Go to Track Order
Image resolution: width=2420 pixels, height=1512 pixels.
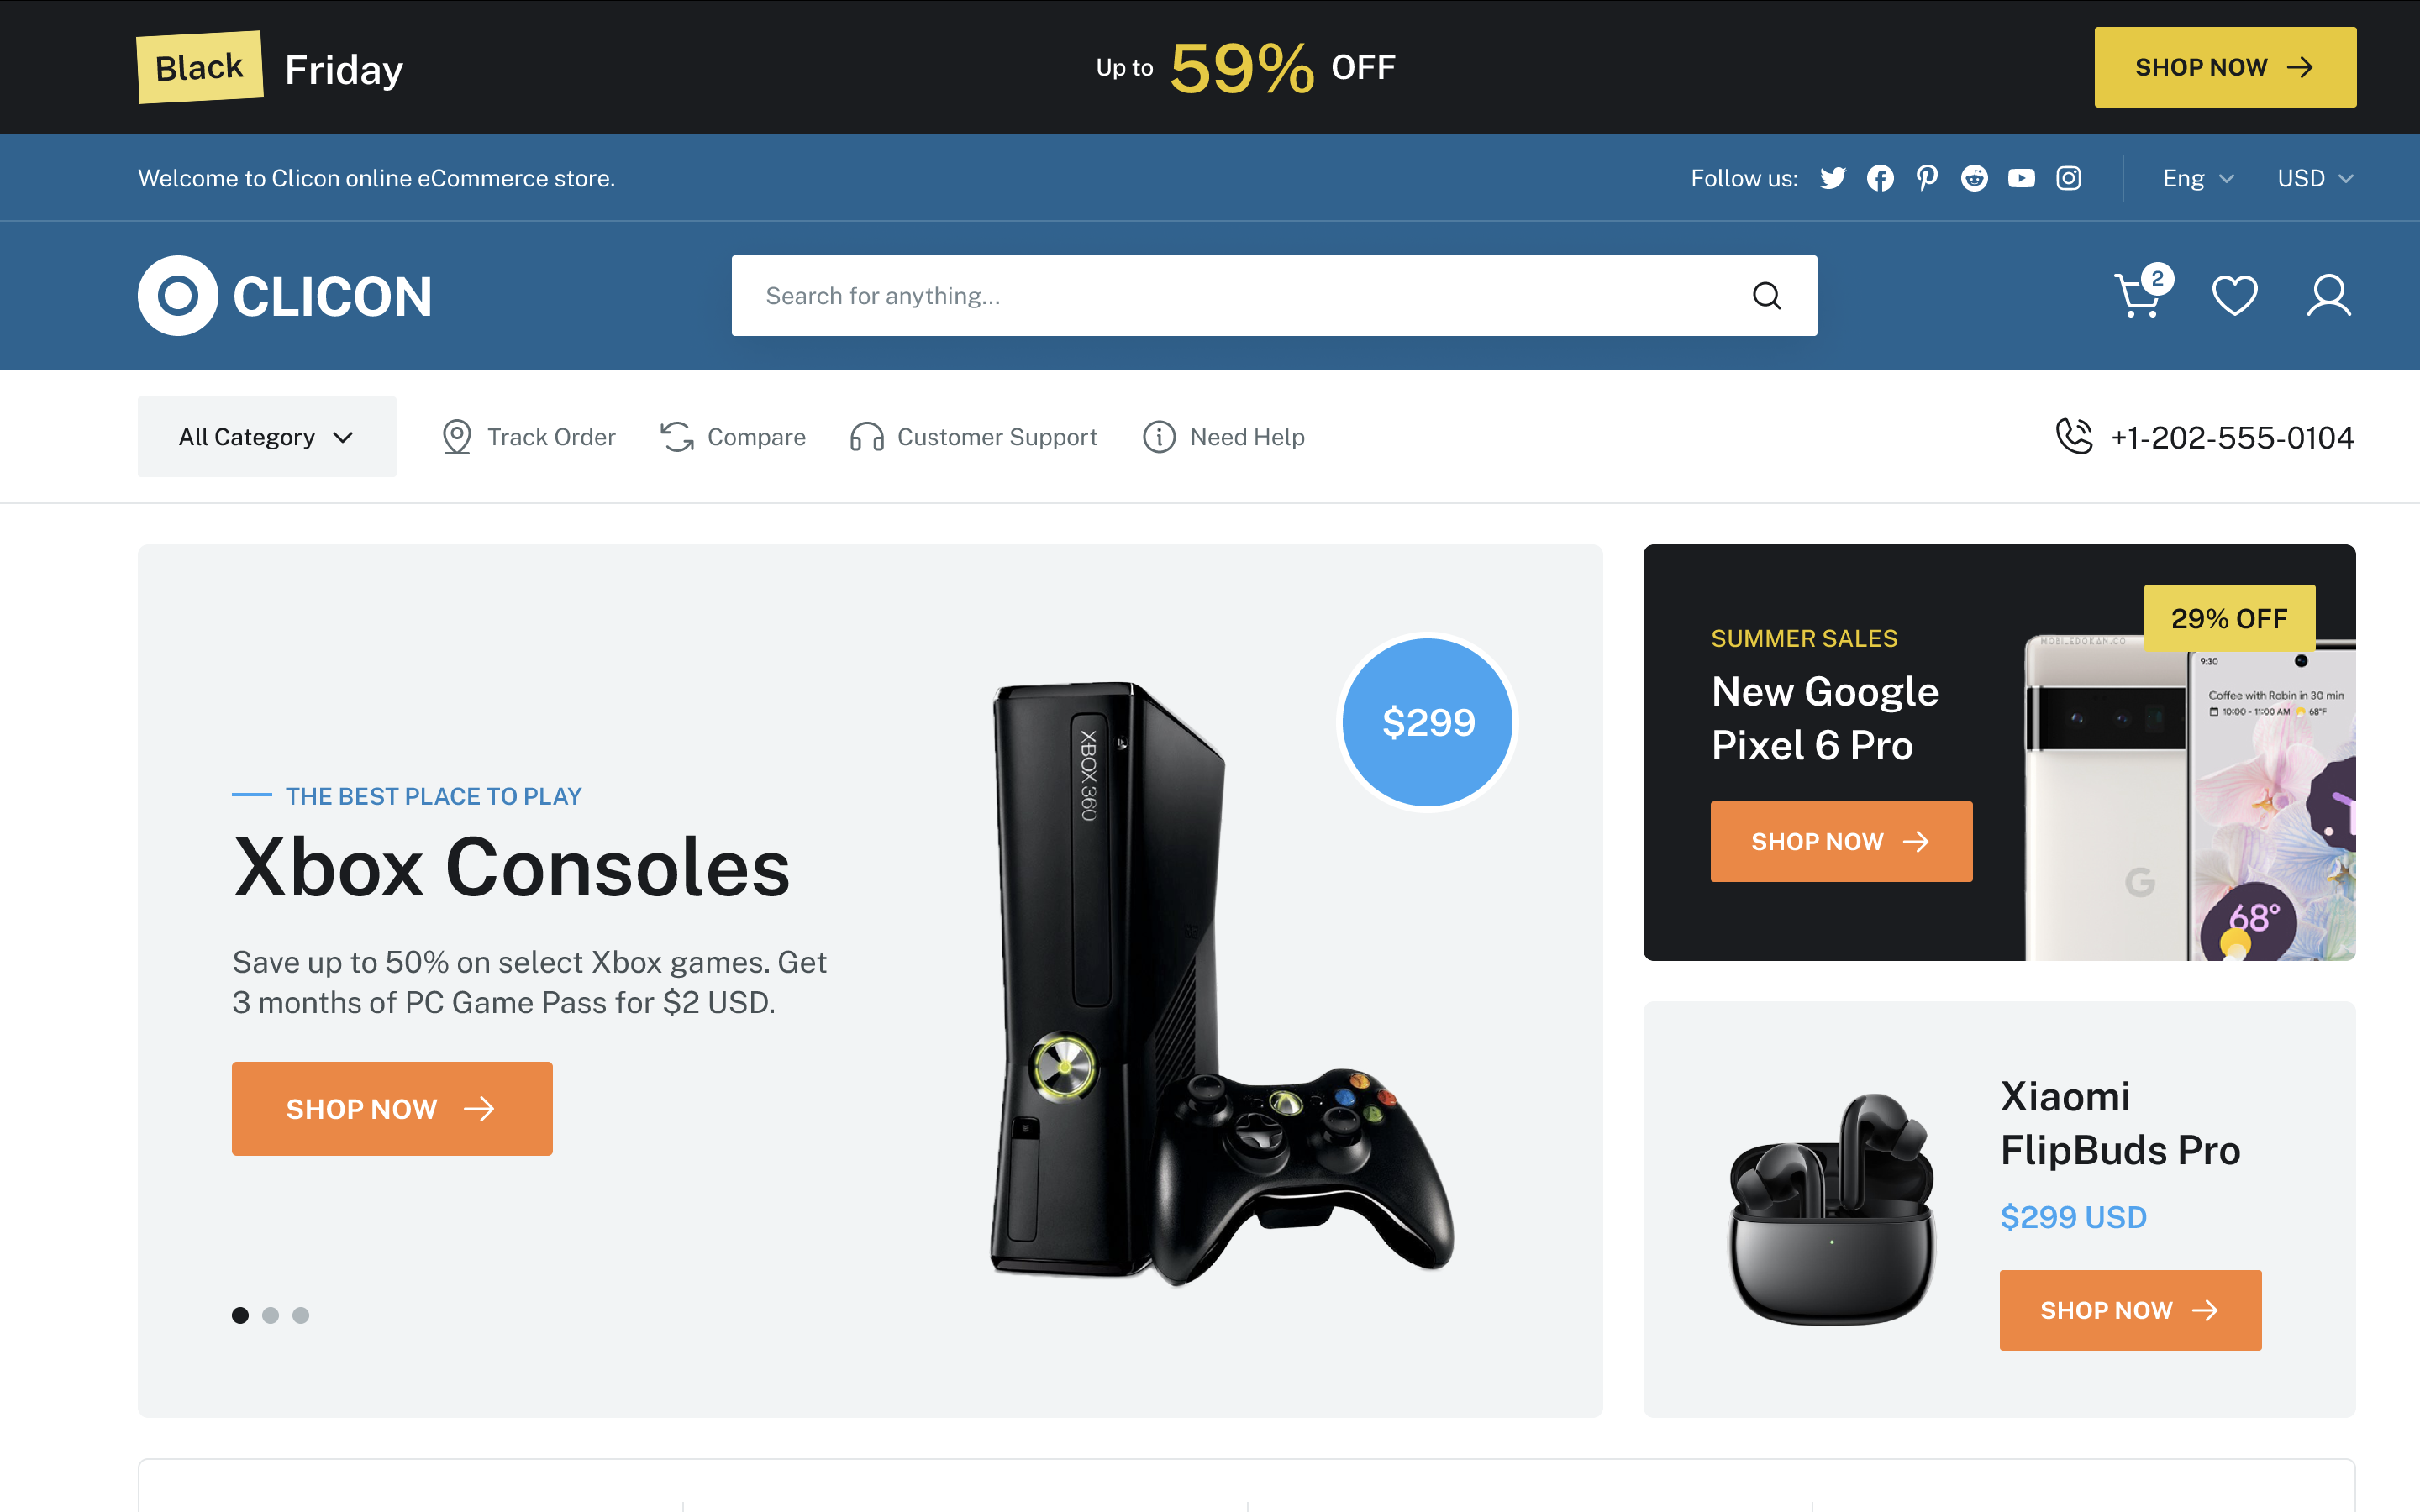528,437
